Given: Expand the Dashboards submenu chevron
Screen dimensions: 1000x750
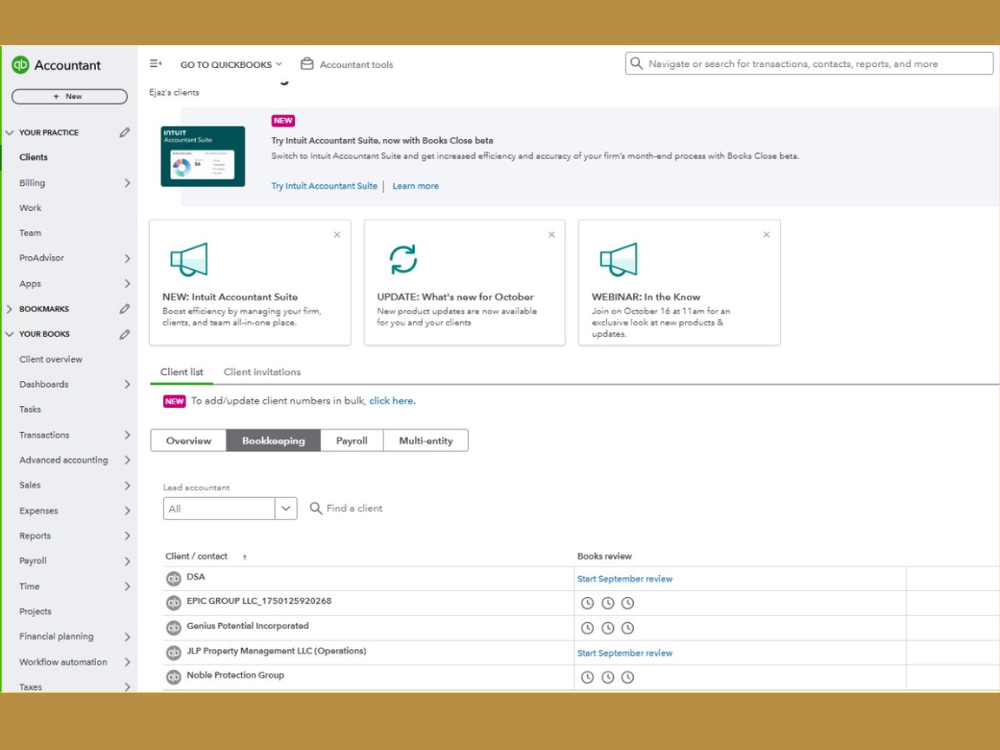Looking at the screenshot, I should [127, 384].
